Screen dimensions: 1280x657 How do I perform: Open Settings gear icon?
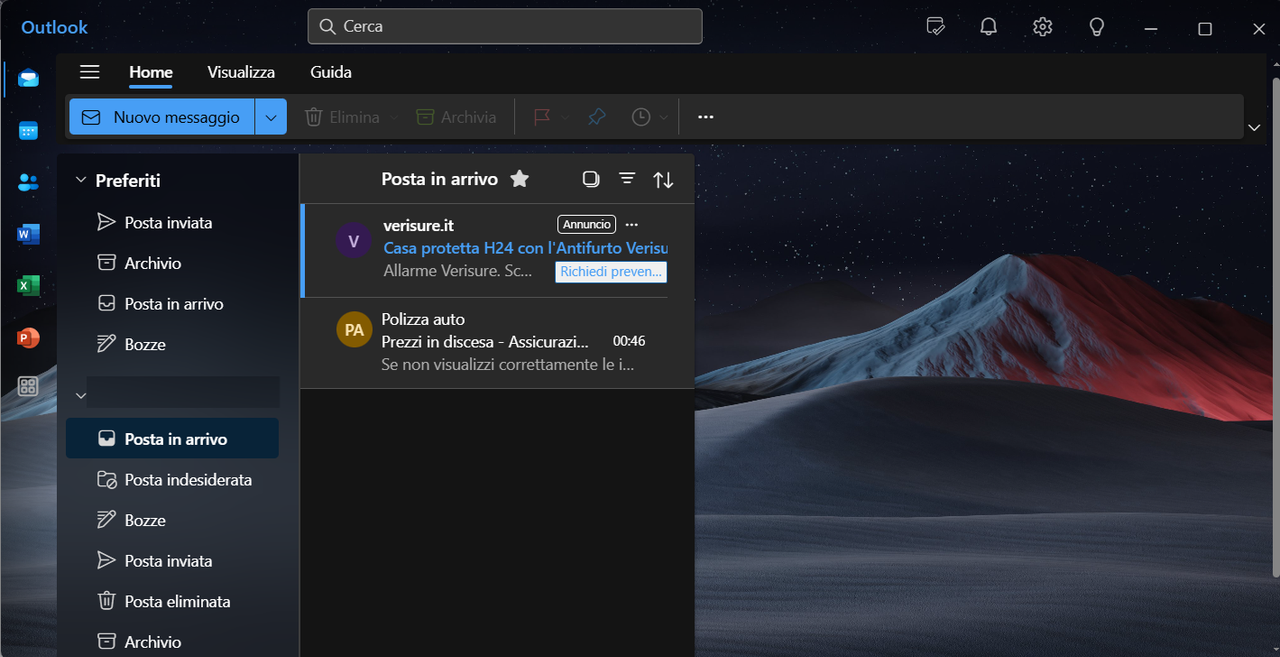coord(1043,27)
